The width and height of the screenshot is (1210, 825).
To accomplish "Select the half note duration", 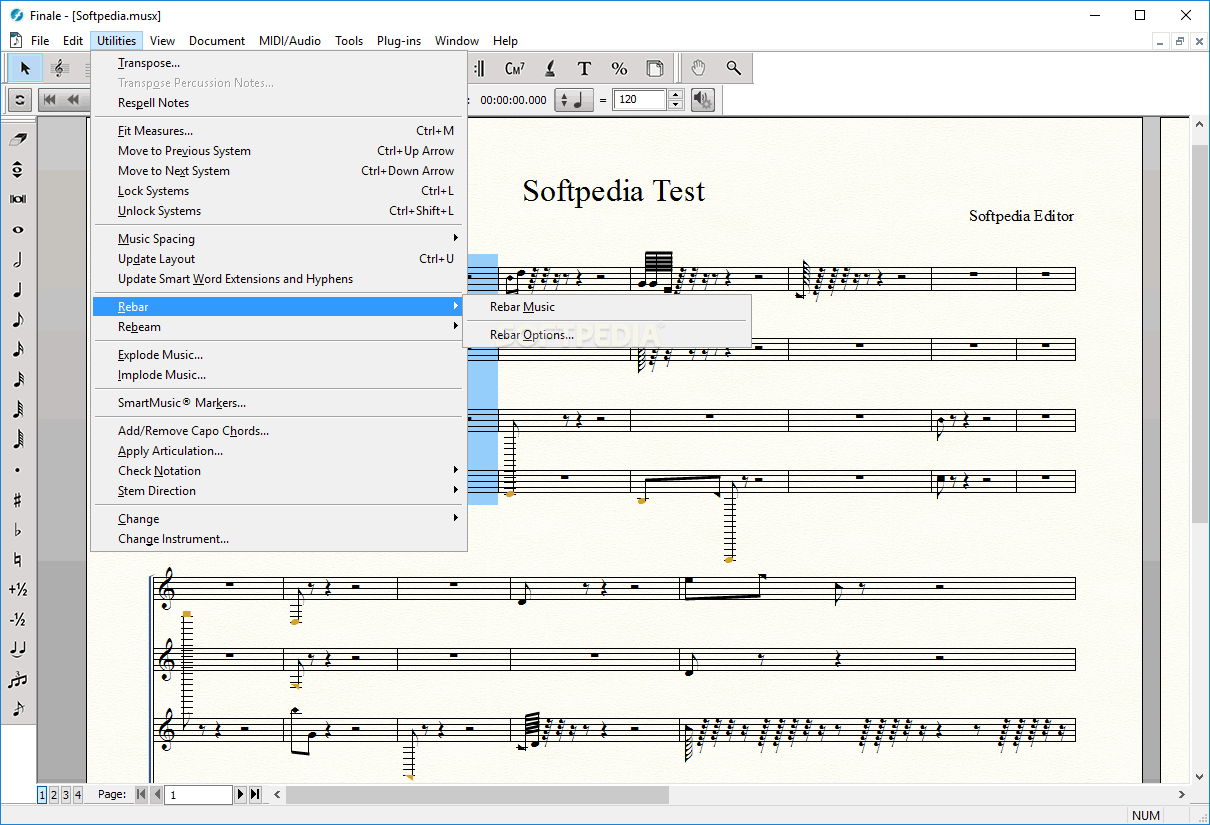I will tap(18, 259).
